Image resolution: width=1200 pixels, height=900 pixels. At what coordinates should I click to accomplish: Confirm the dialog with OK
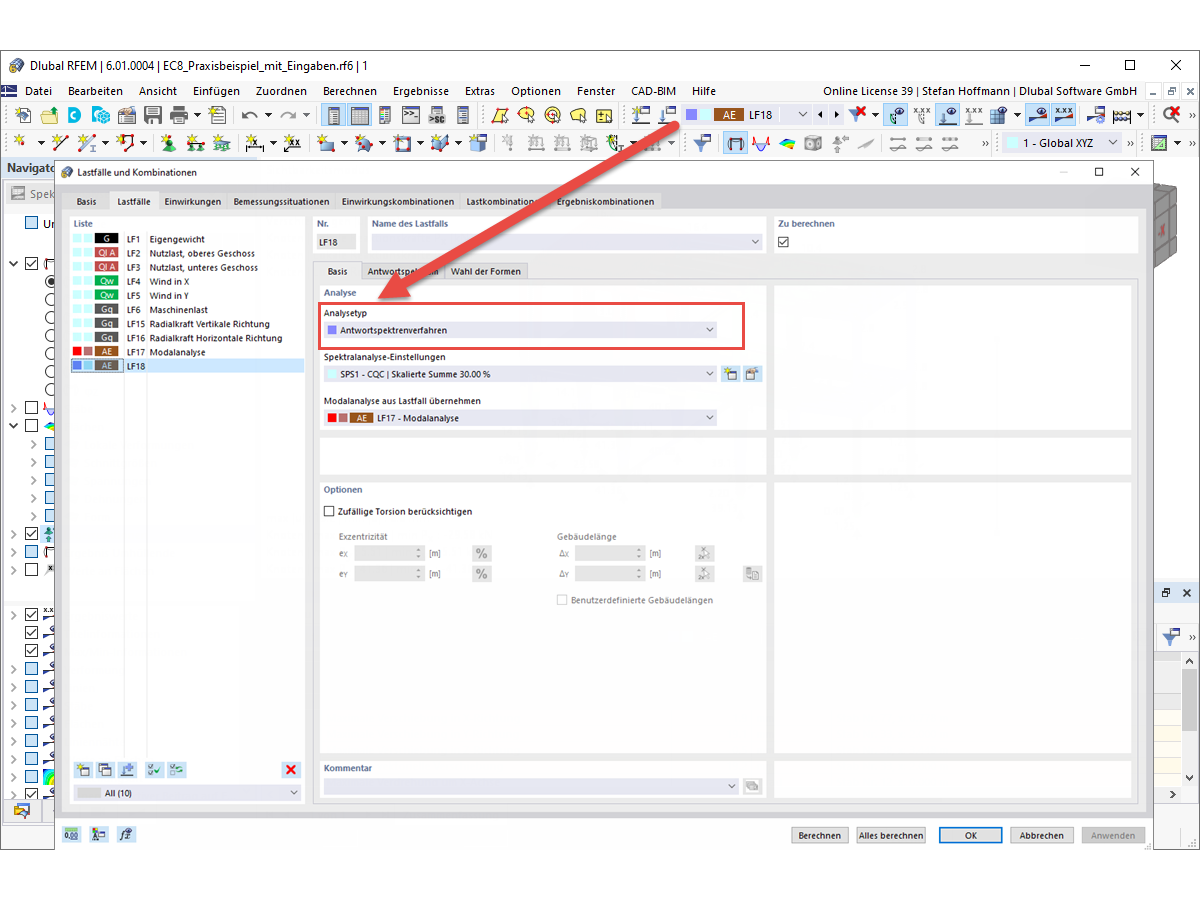(x=969, y=835)
